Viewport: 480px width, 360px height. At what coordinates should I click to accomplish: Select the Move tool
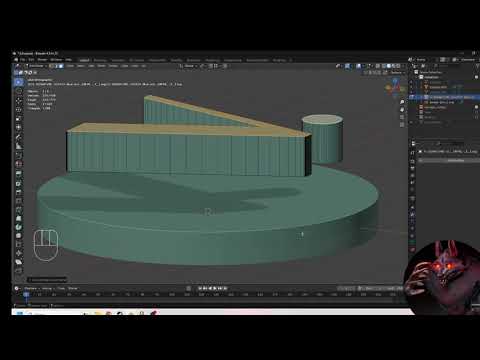[19, 101]
